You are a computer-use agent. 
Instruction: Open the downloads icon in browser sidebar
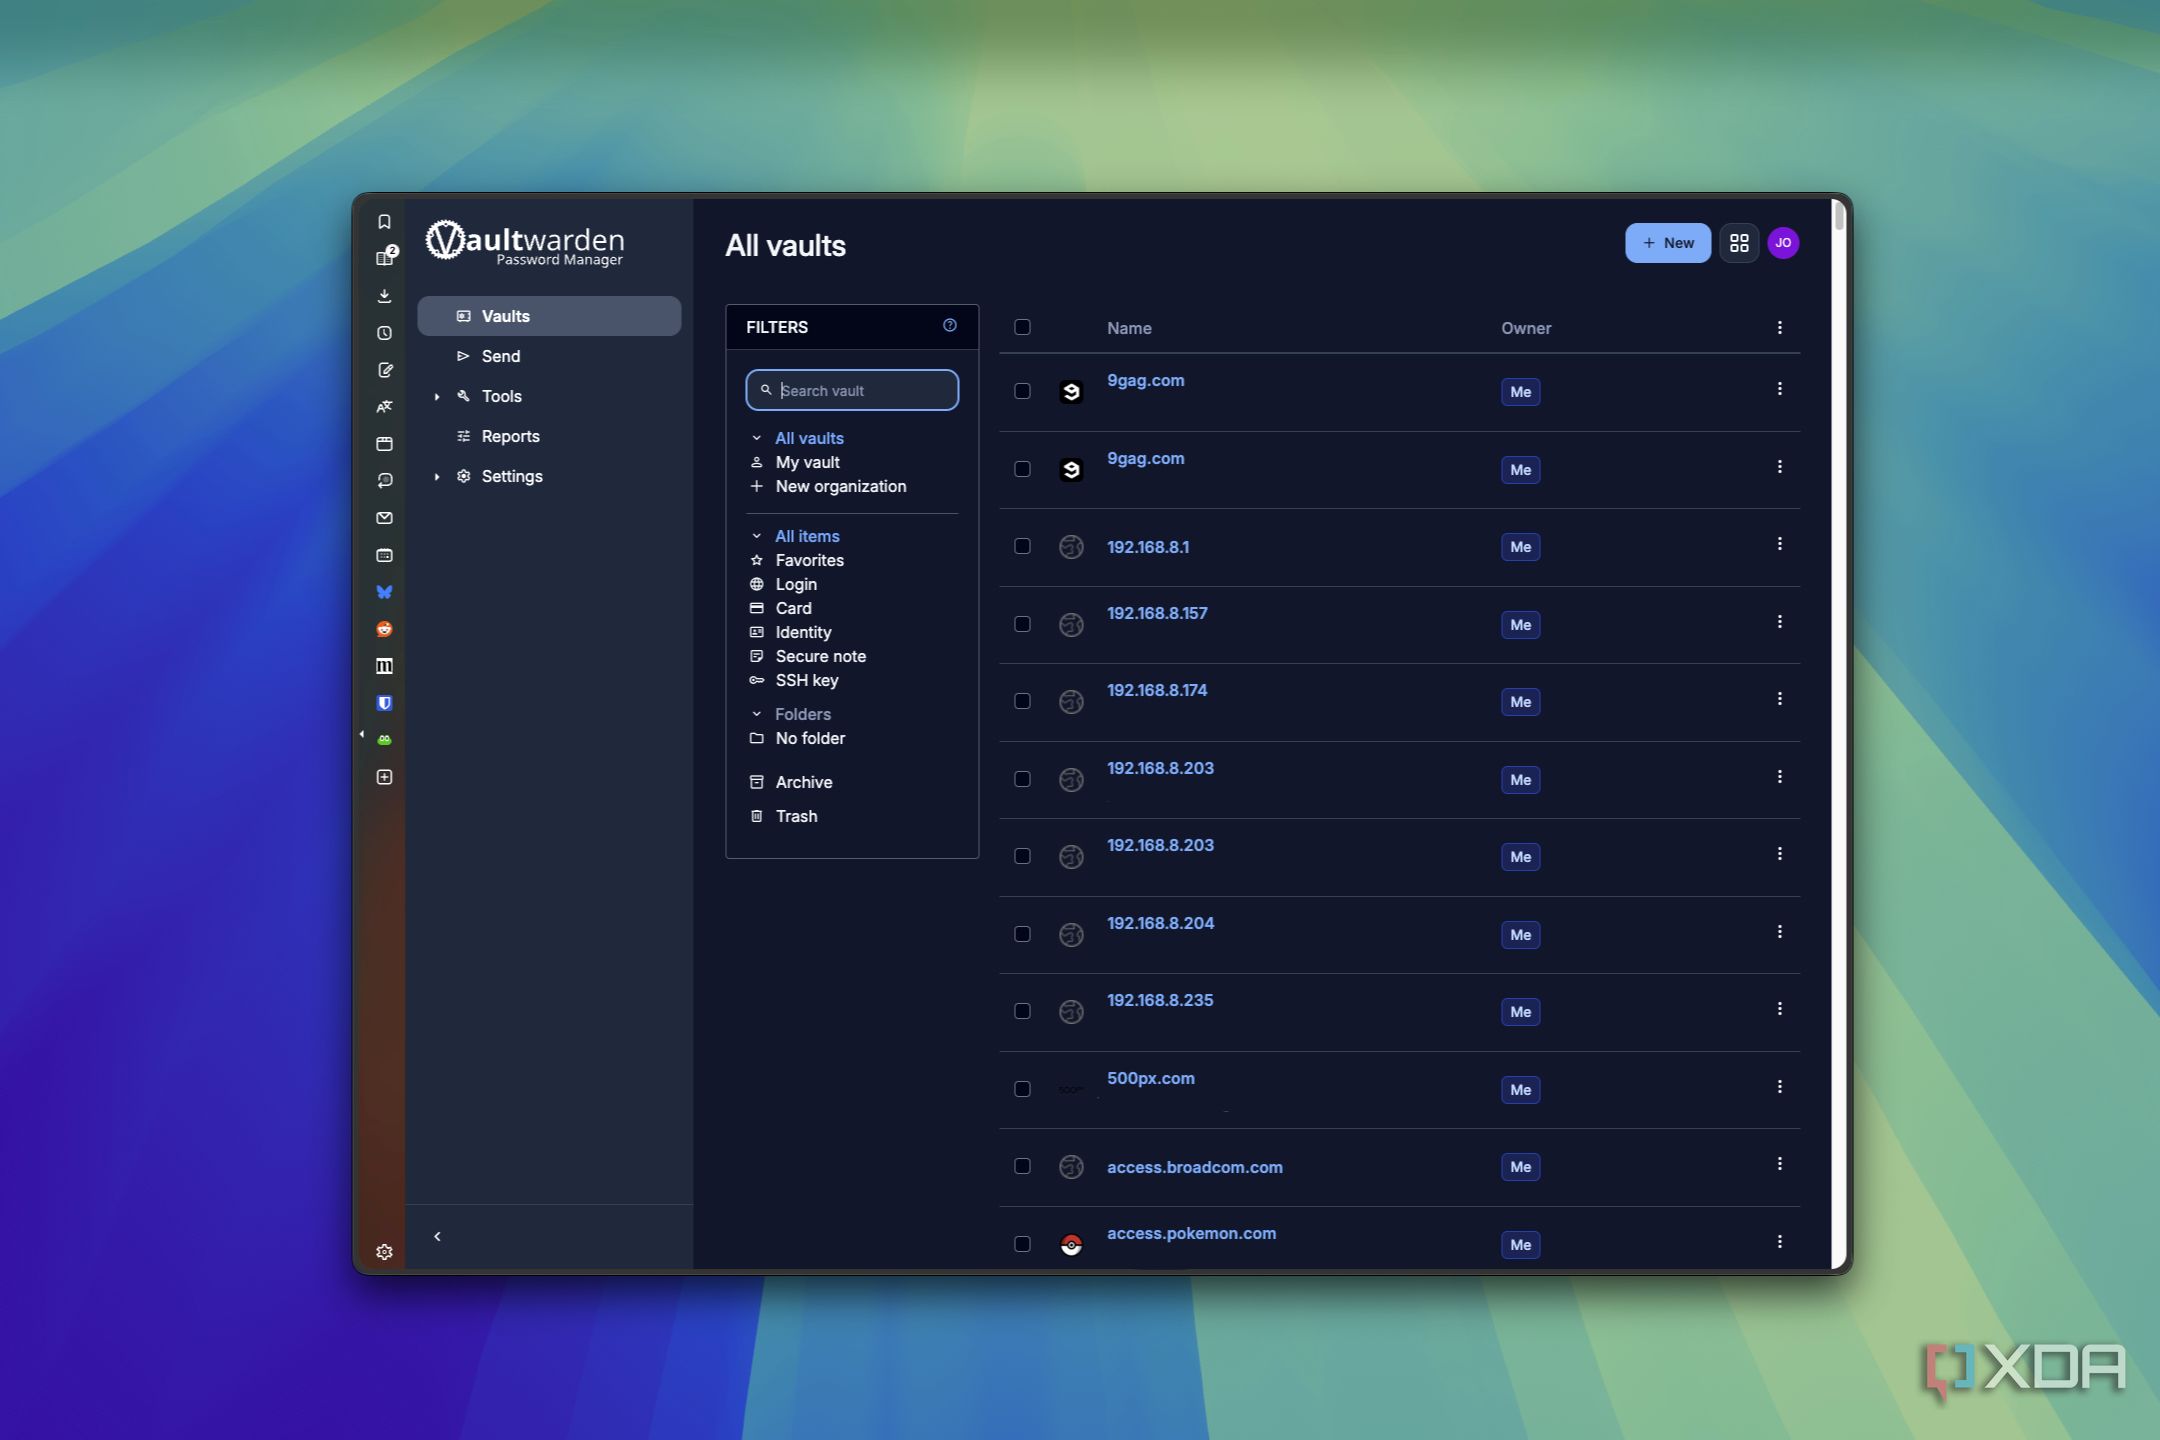pos(384,296)
